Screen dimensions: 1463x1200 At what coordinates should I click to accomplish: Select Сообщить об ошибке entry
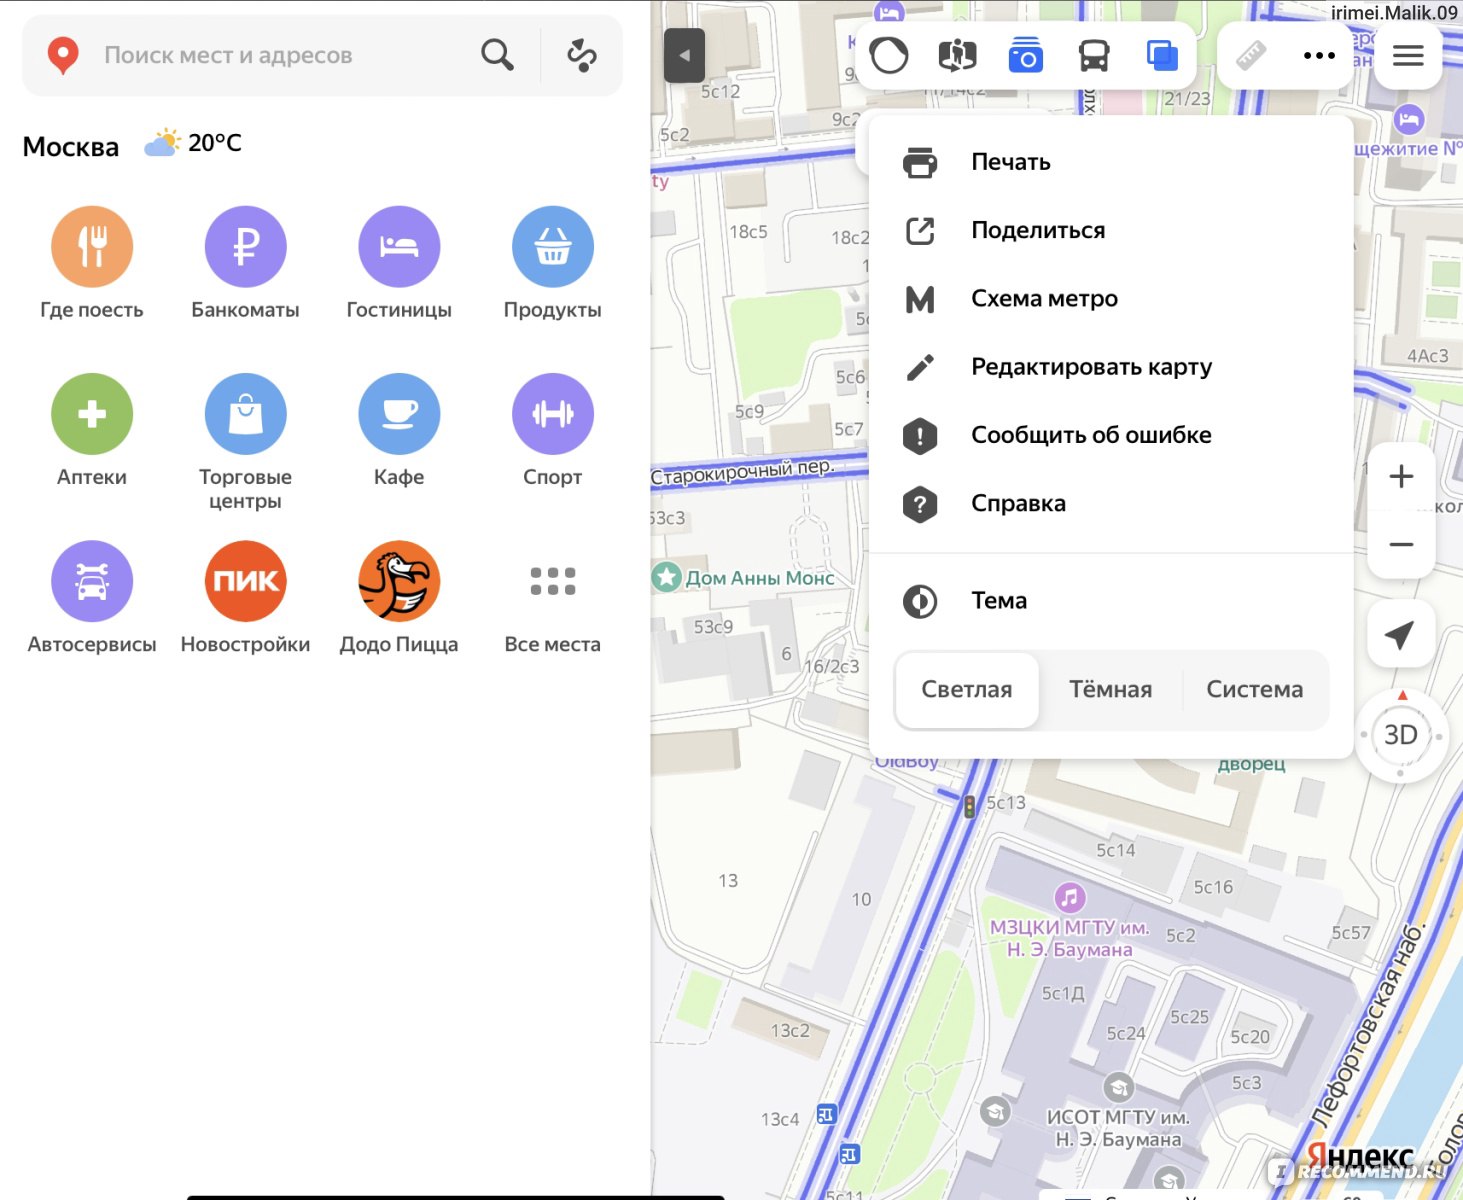pyautogui.click(x=1111, y=435)
